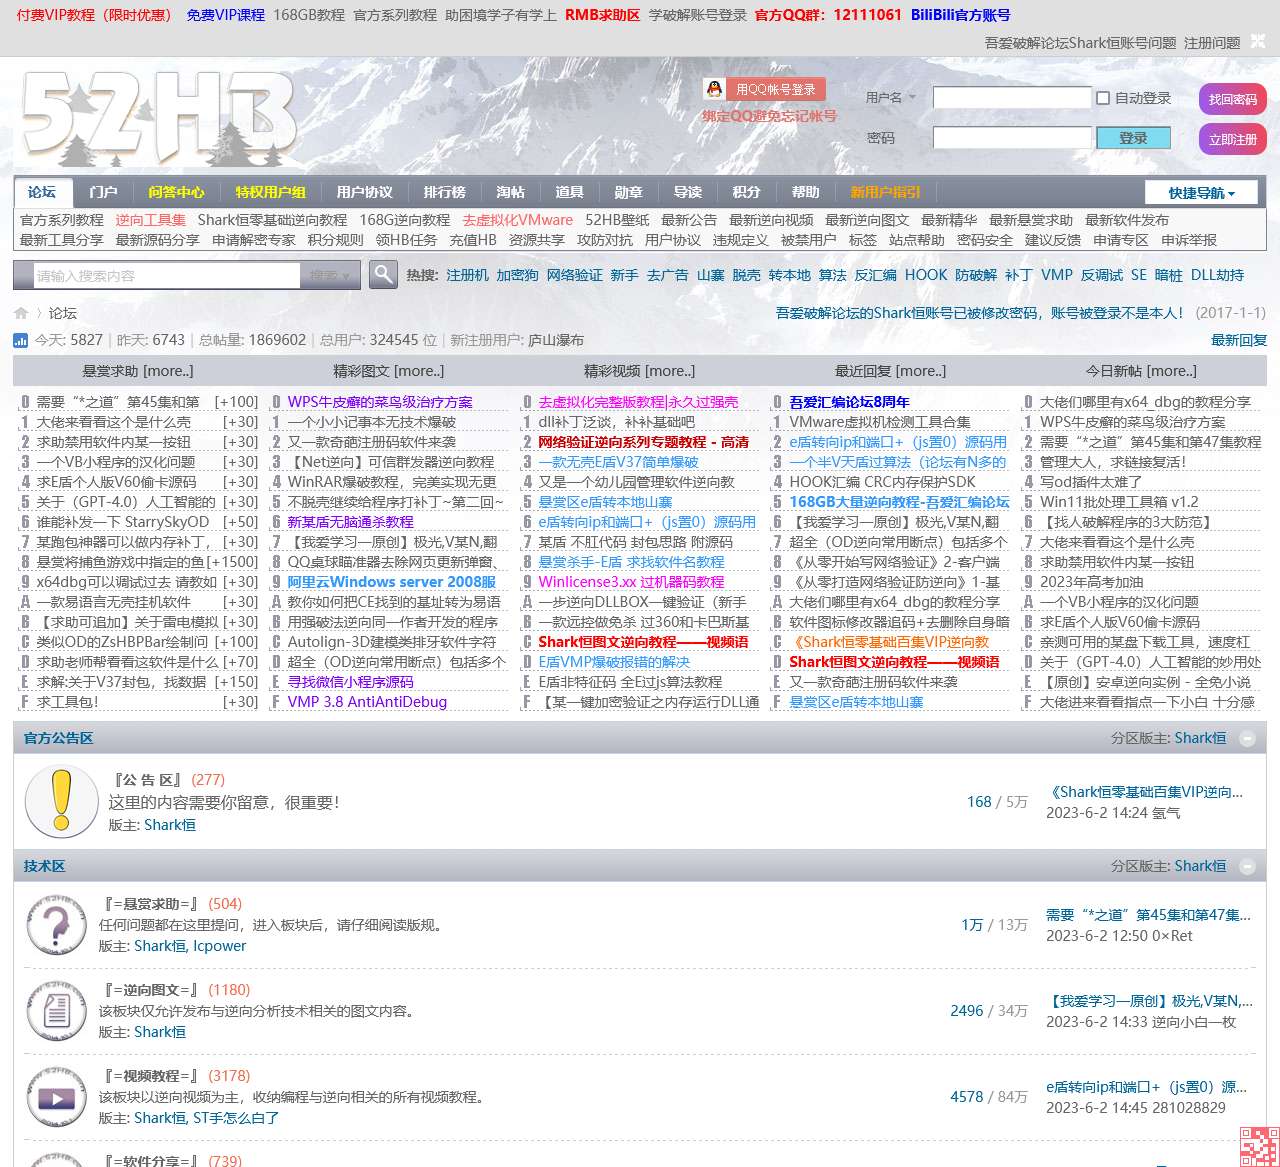1280x1167 pixels.
Task: Open the 精彩视频 [more..] column header
Action: click(639, 371)
